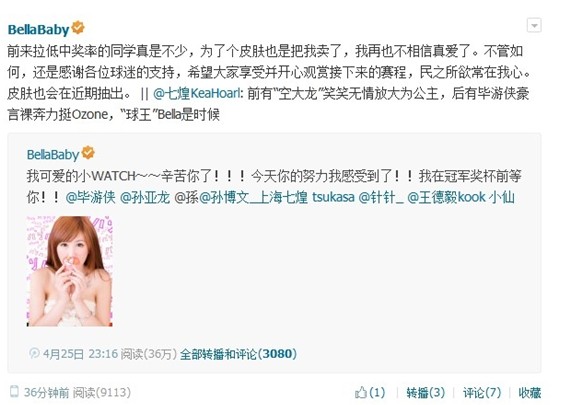Open the BellaBaby profile name at top
The width and height of the screenshot is (562, 405).
click(x=38, y=29)
